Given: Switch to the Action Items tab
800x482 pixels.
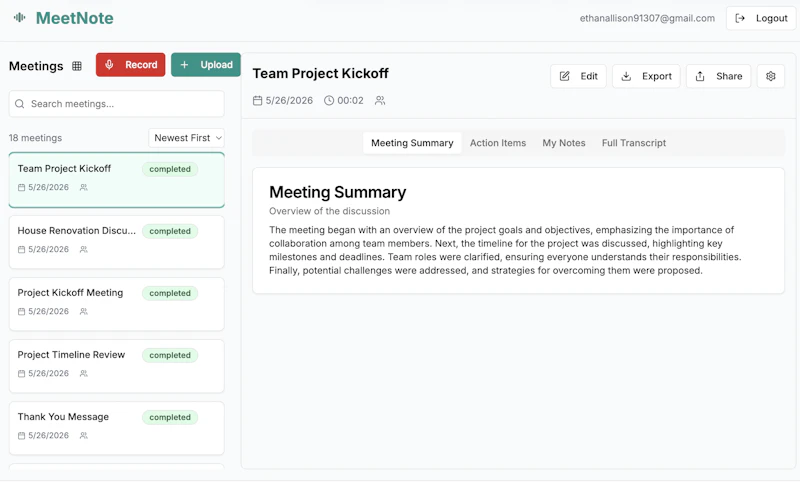Looking at the screenshot, I should click(x=498, y=143).
